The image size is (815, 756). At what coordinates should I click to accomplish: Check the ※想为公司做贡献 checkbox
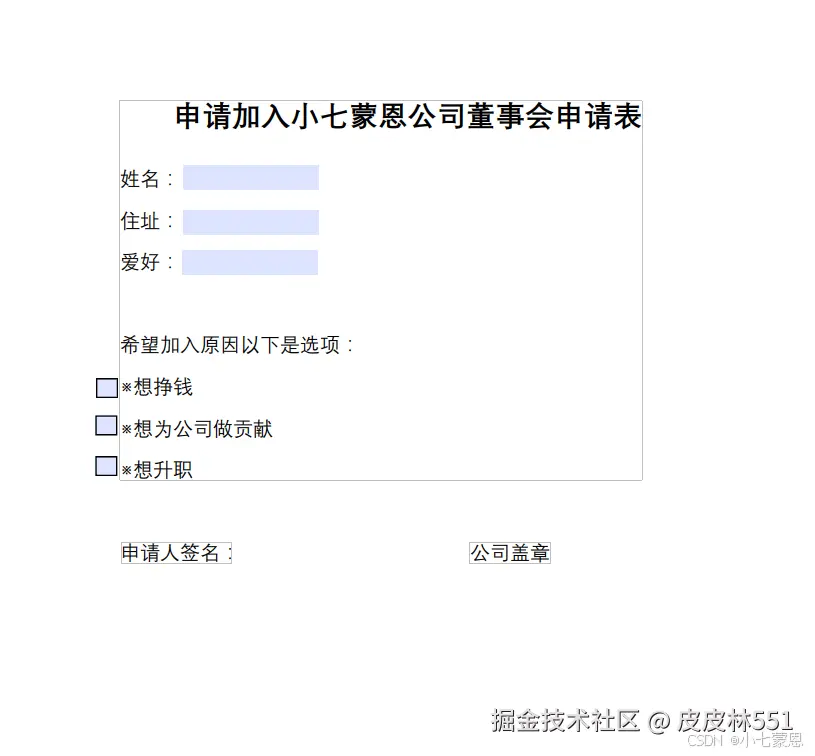point(105,426)
